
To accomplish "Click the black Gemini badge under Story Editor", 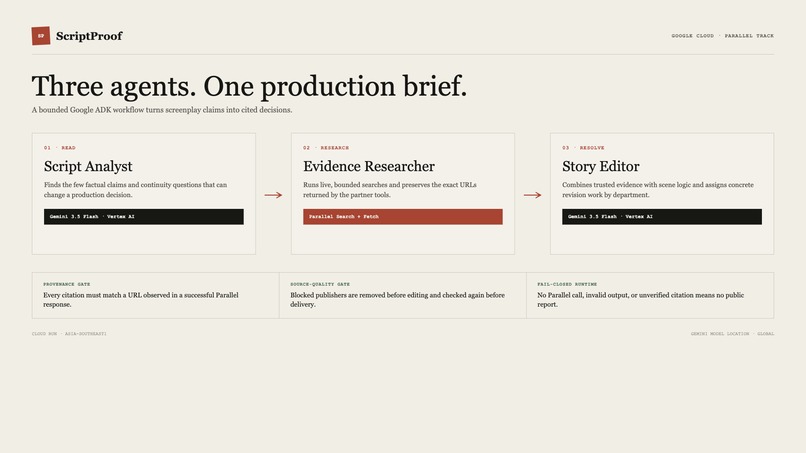I will (x=662, y=216).
